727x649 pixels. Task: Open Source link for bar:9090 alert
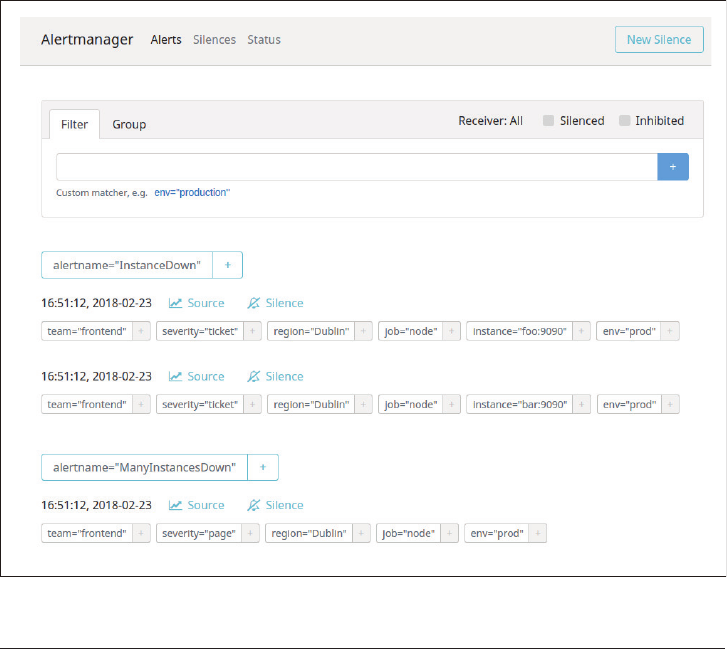(197, 376)
